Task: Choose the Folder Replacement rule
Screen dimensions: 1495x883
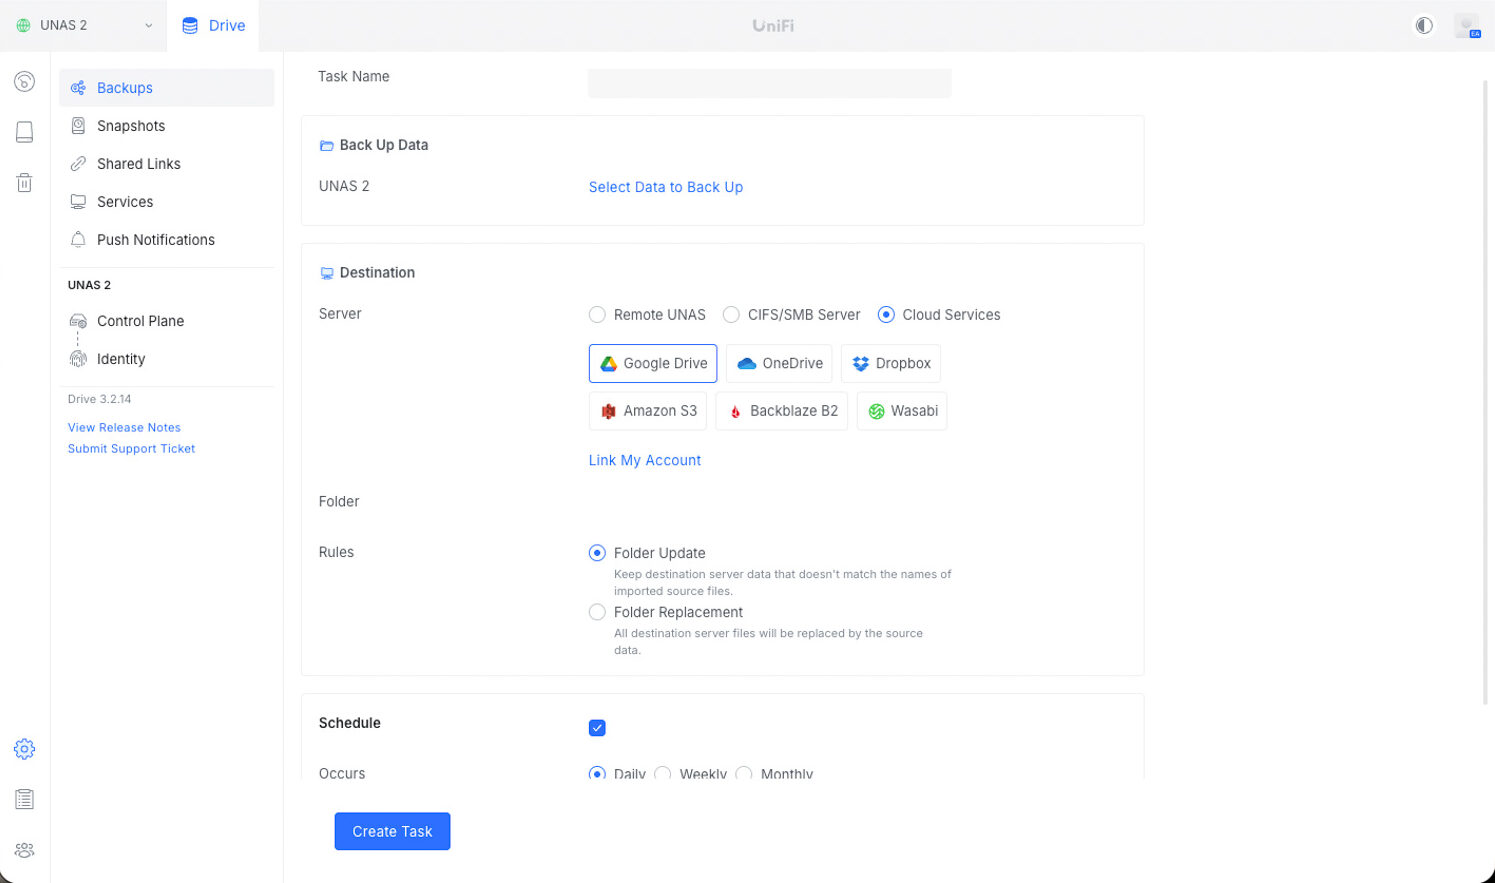Action: pos(597,612)
